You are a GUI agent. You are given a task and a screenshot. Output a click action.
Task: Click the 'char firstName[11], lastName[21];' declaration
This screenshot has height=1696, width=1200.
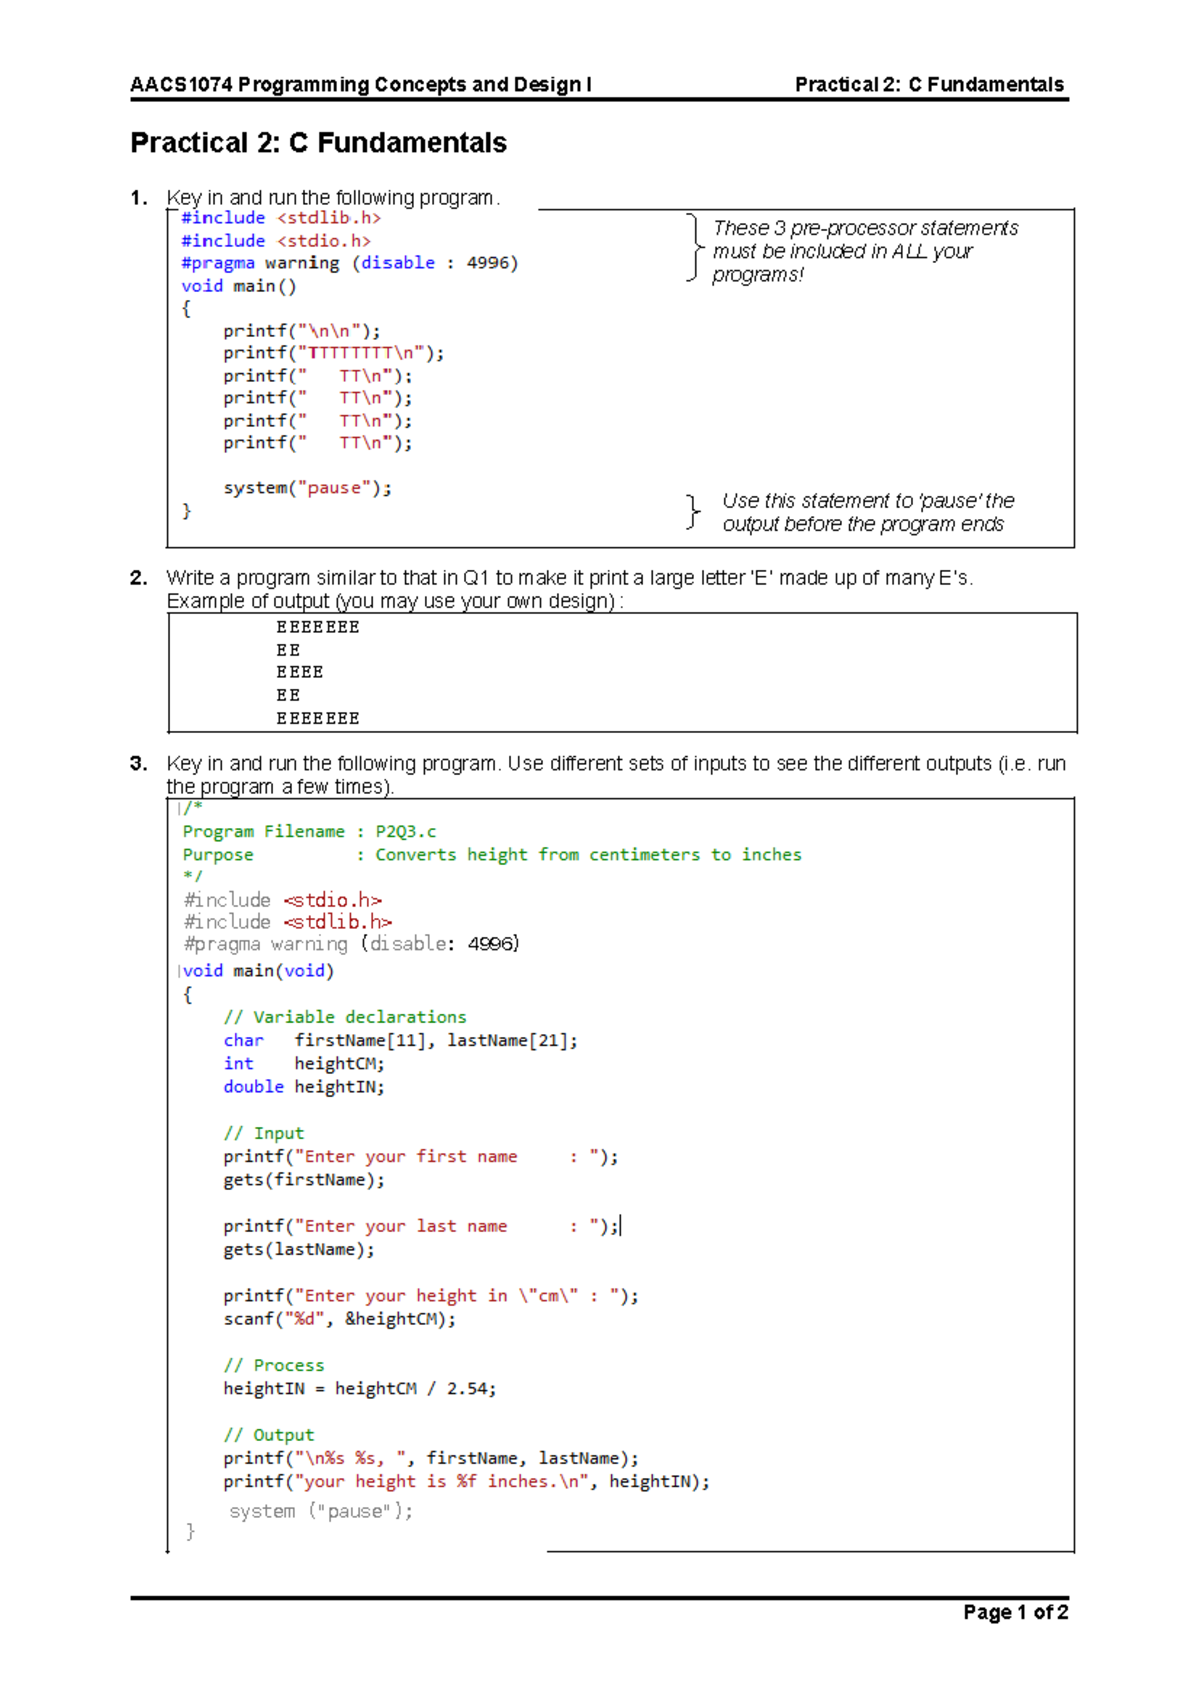pos(400,1040)
